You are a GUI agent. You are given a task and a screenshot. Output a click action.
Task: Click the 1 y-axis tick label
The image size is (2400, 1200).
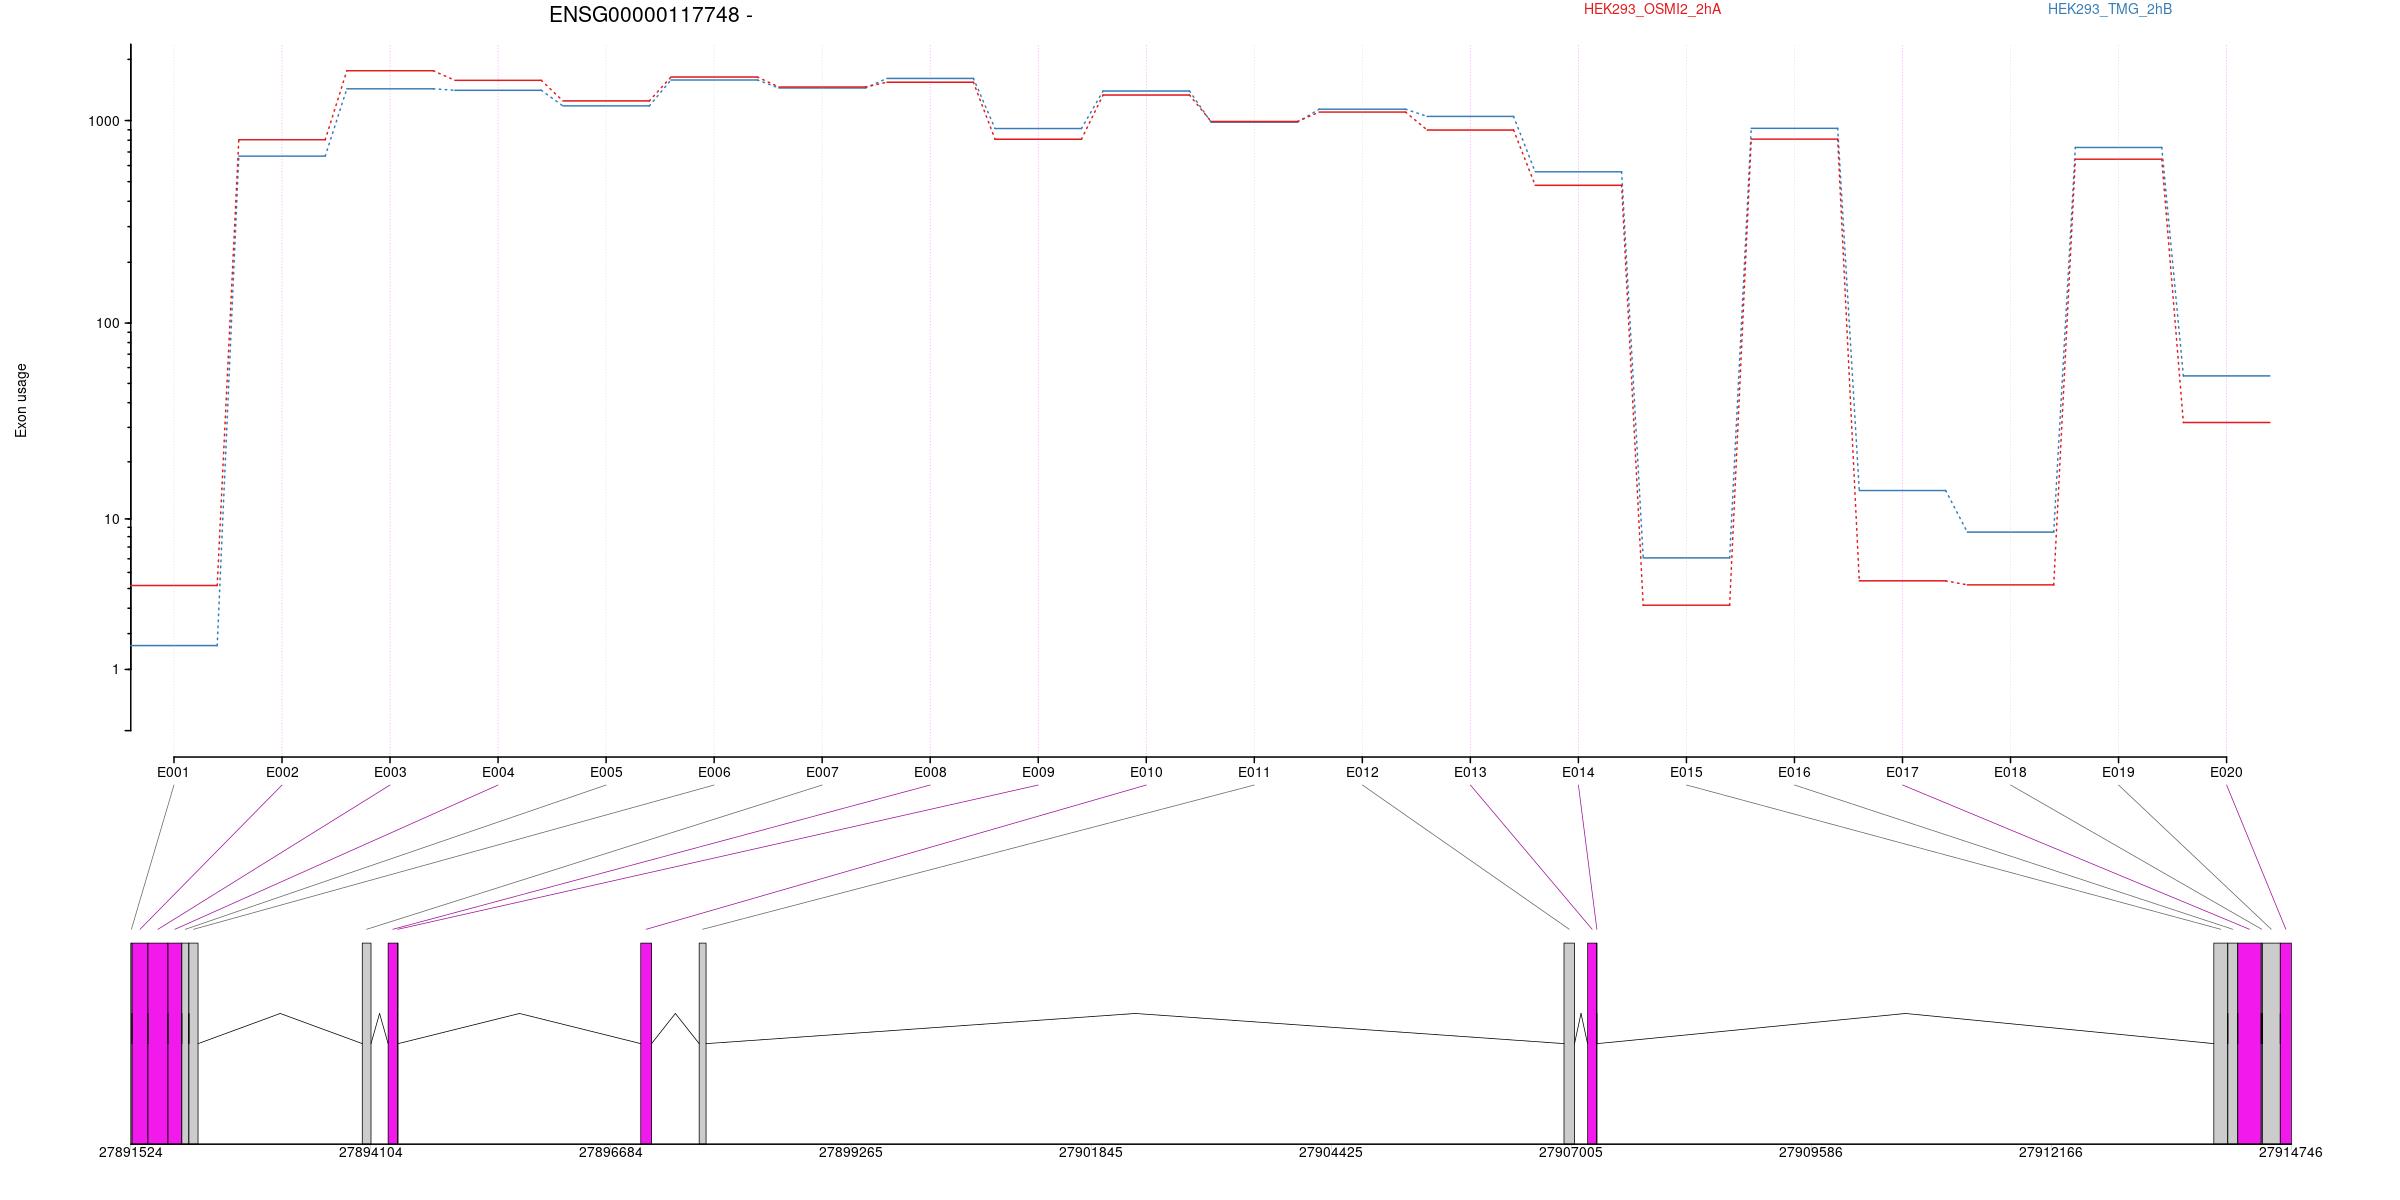115,669
